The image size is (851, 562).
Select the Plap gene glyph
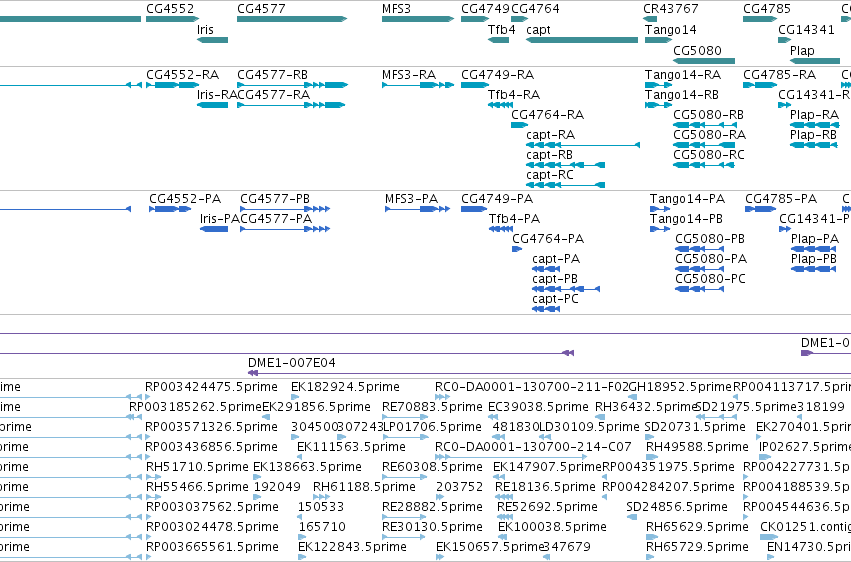[815, 61]
